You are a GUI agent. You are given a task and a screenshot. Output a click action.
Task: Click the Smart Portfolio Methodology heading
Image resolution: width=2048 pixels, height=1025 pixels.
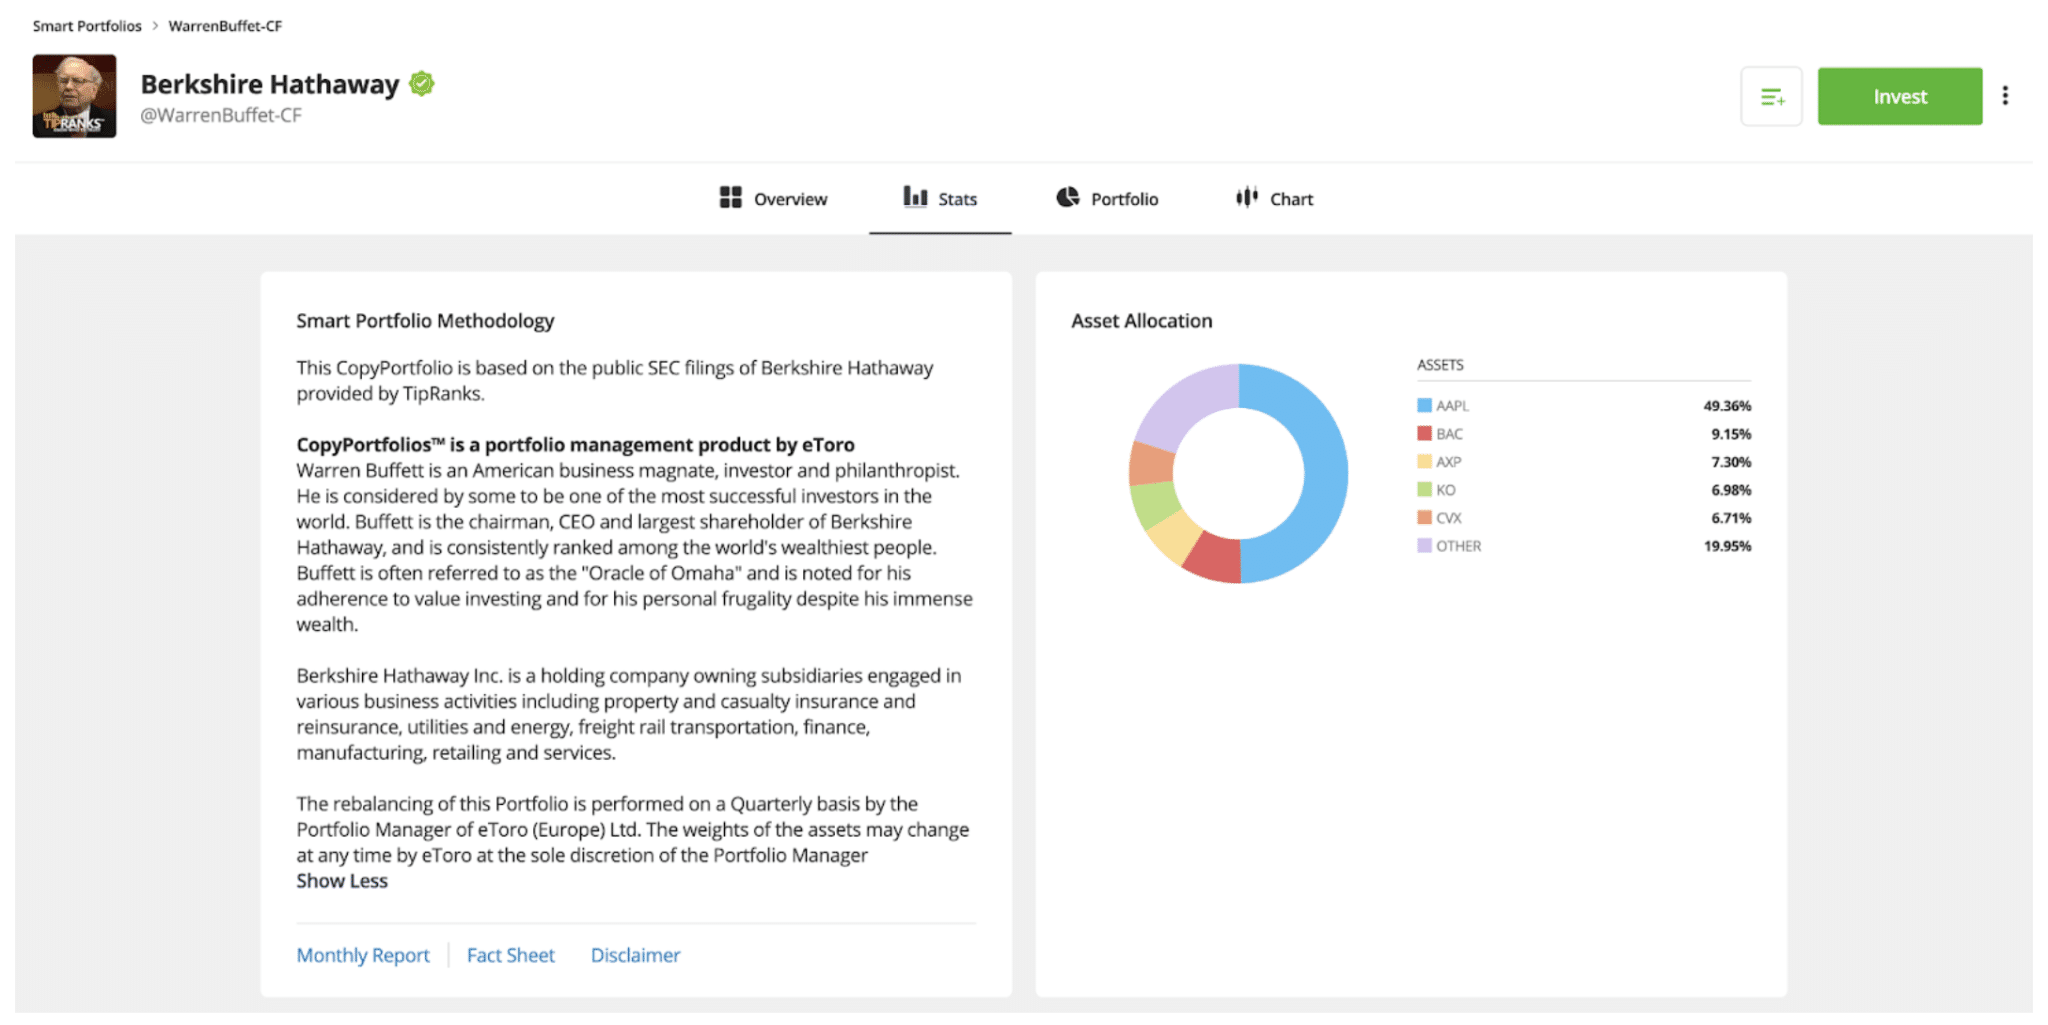click(x=425, y=321)
